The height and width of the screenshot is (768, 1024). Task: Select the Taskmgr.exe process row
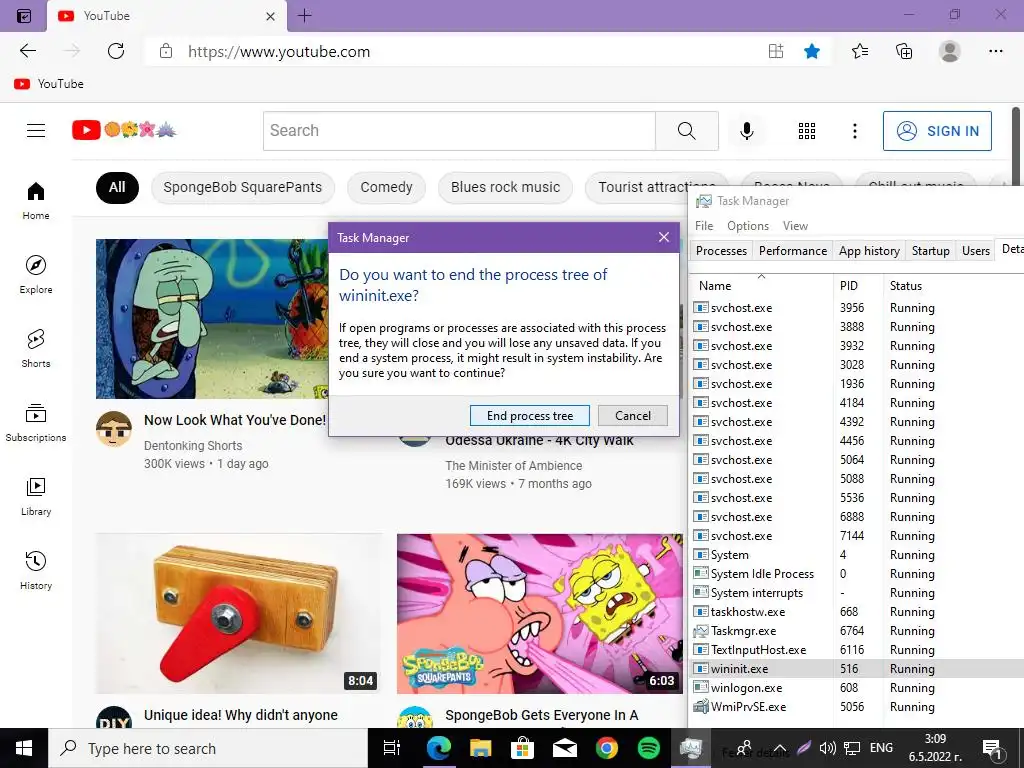point(857,631)
